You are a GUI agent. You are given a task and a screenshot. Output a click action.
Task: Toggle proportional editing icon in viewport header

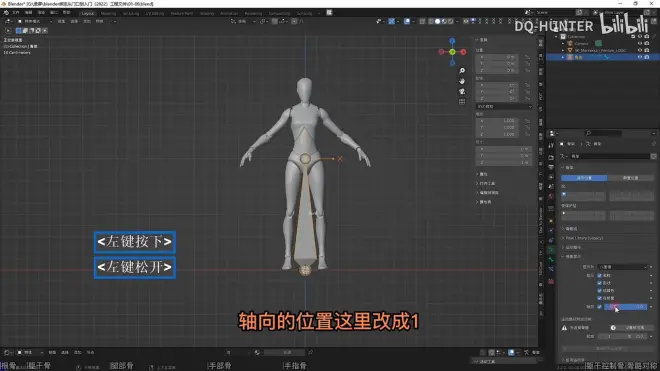[294, 21]
